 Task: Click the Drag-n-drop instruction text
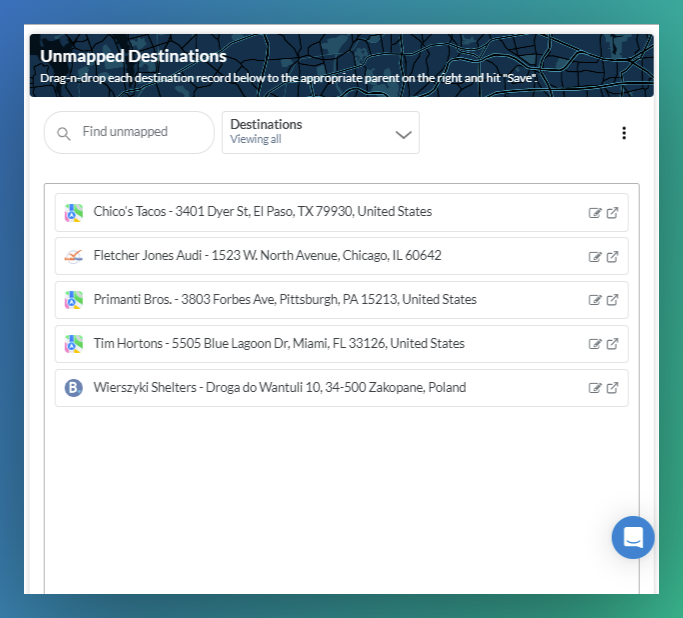click(288, 78)
